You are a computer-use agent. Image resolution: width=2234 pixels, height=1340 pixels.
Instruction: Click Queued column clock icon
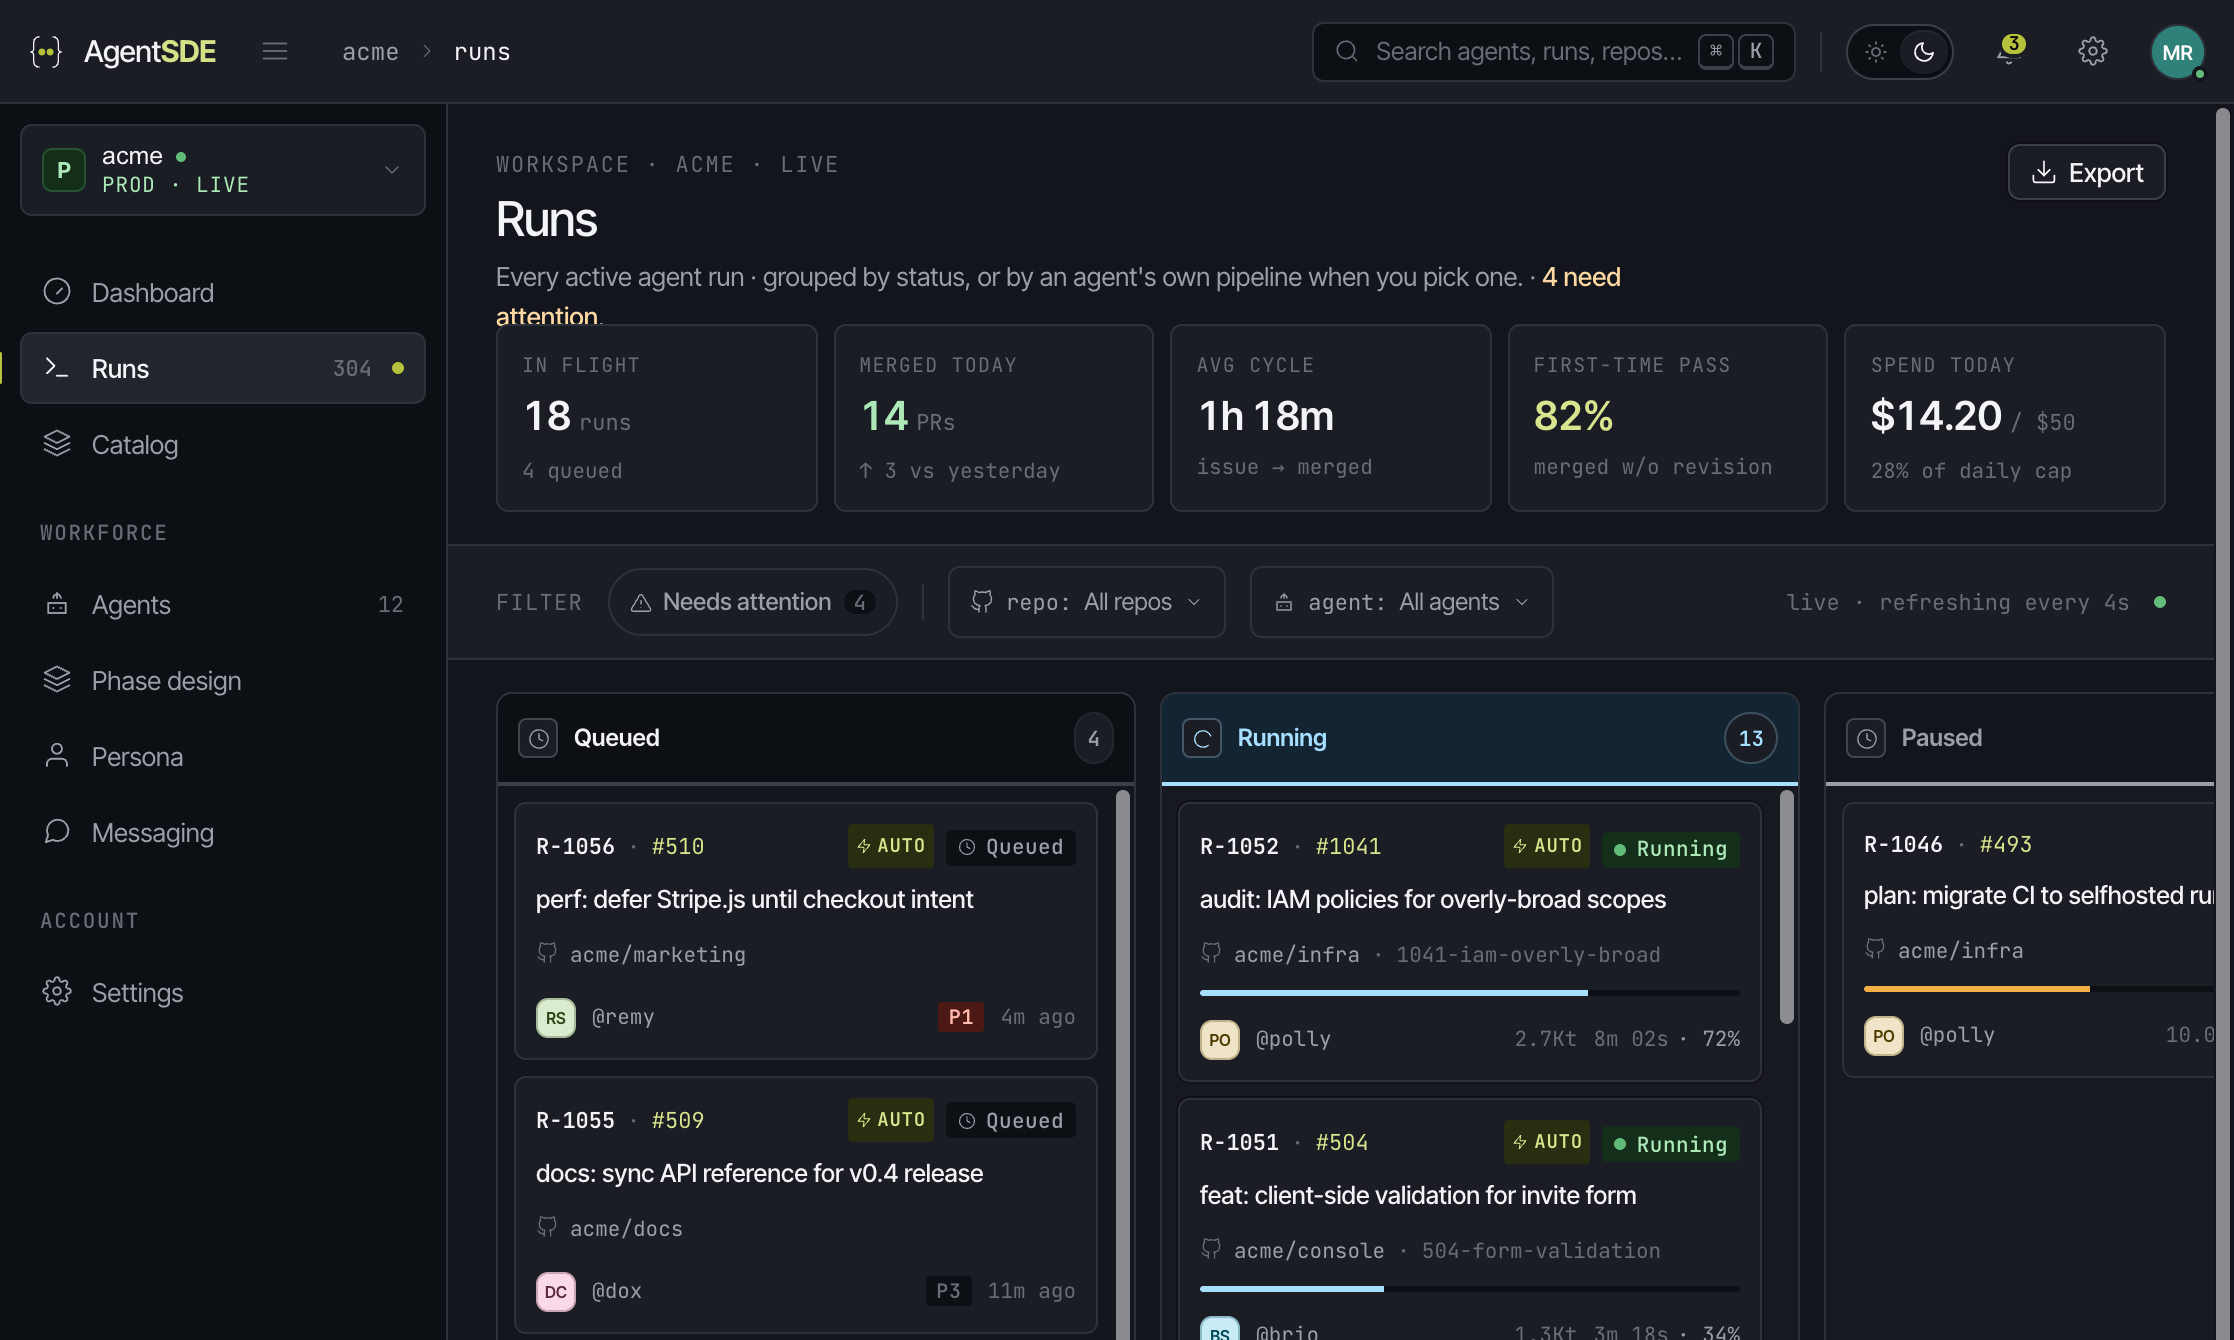tap(538, 738)
